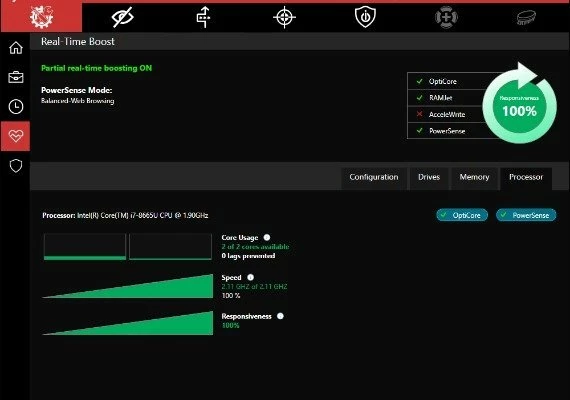Open the crosshair target top icon
The image size is (570, 400).
pos(284,17)
